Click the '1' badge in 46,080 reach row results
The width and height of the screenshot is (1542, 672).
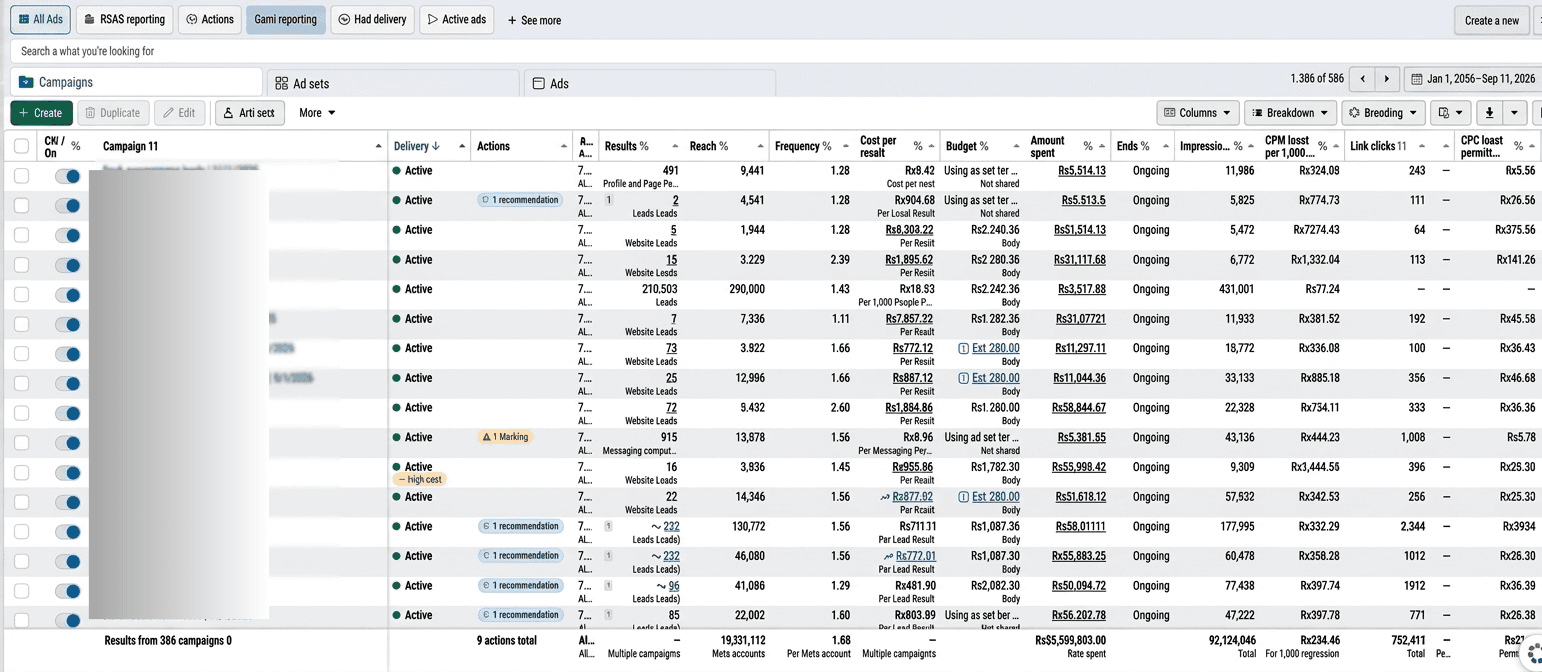click(609, 556)
